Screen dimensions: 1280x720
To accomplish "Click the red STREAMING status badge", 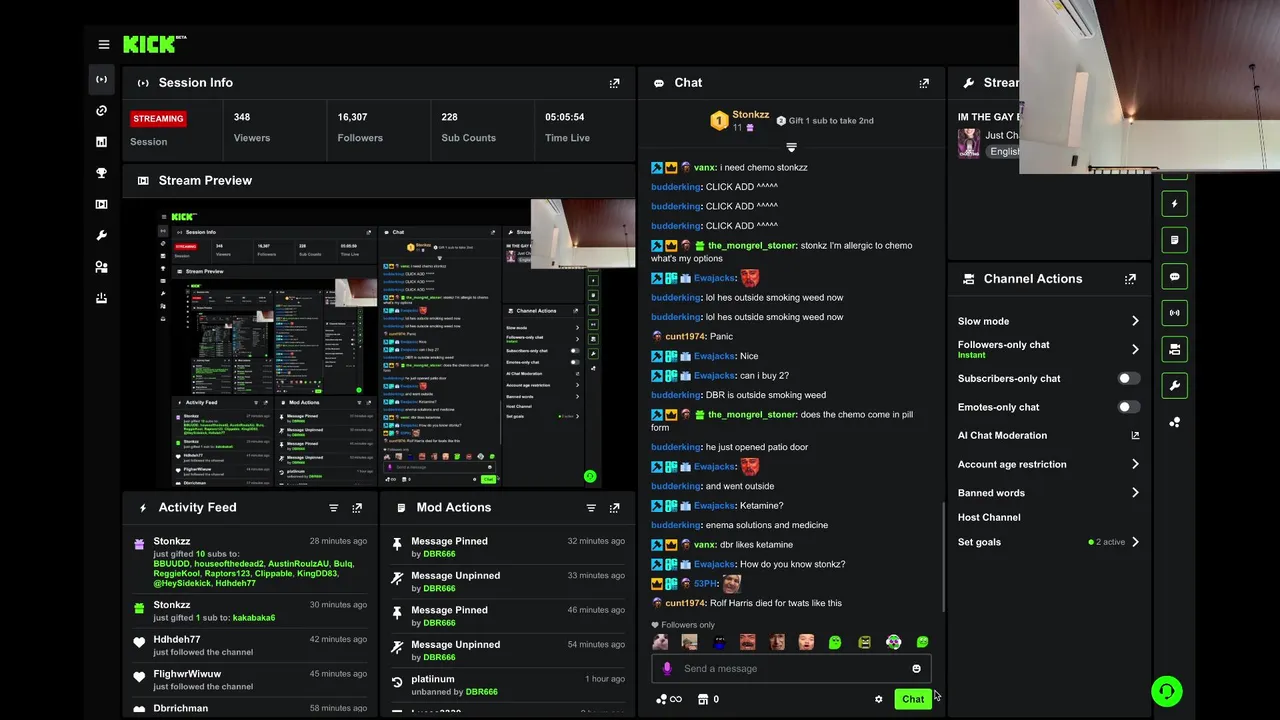I will point(158,118).
